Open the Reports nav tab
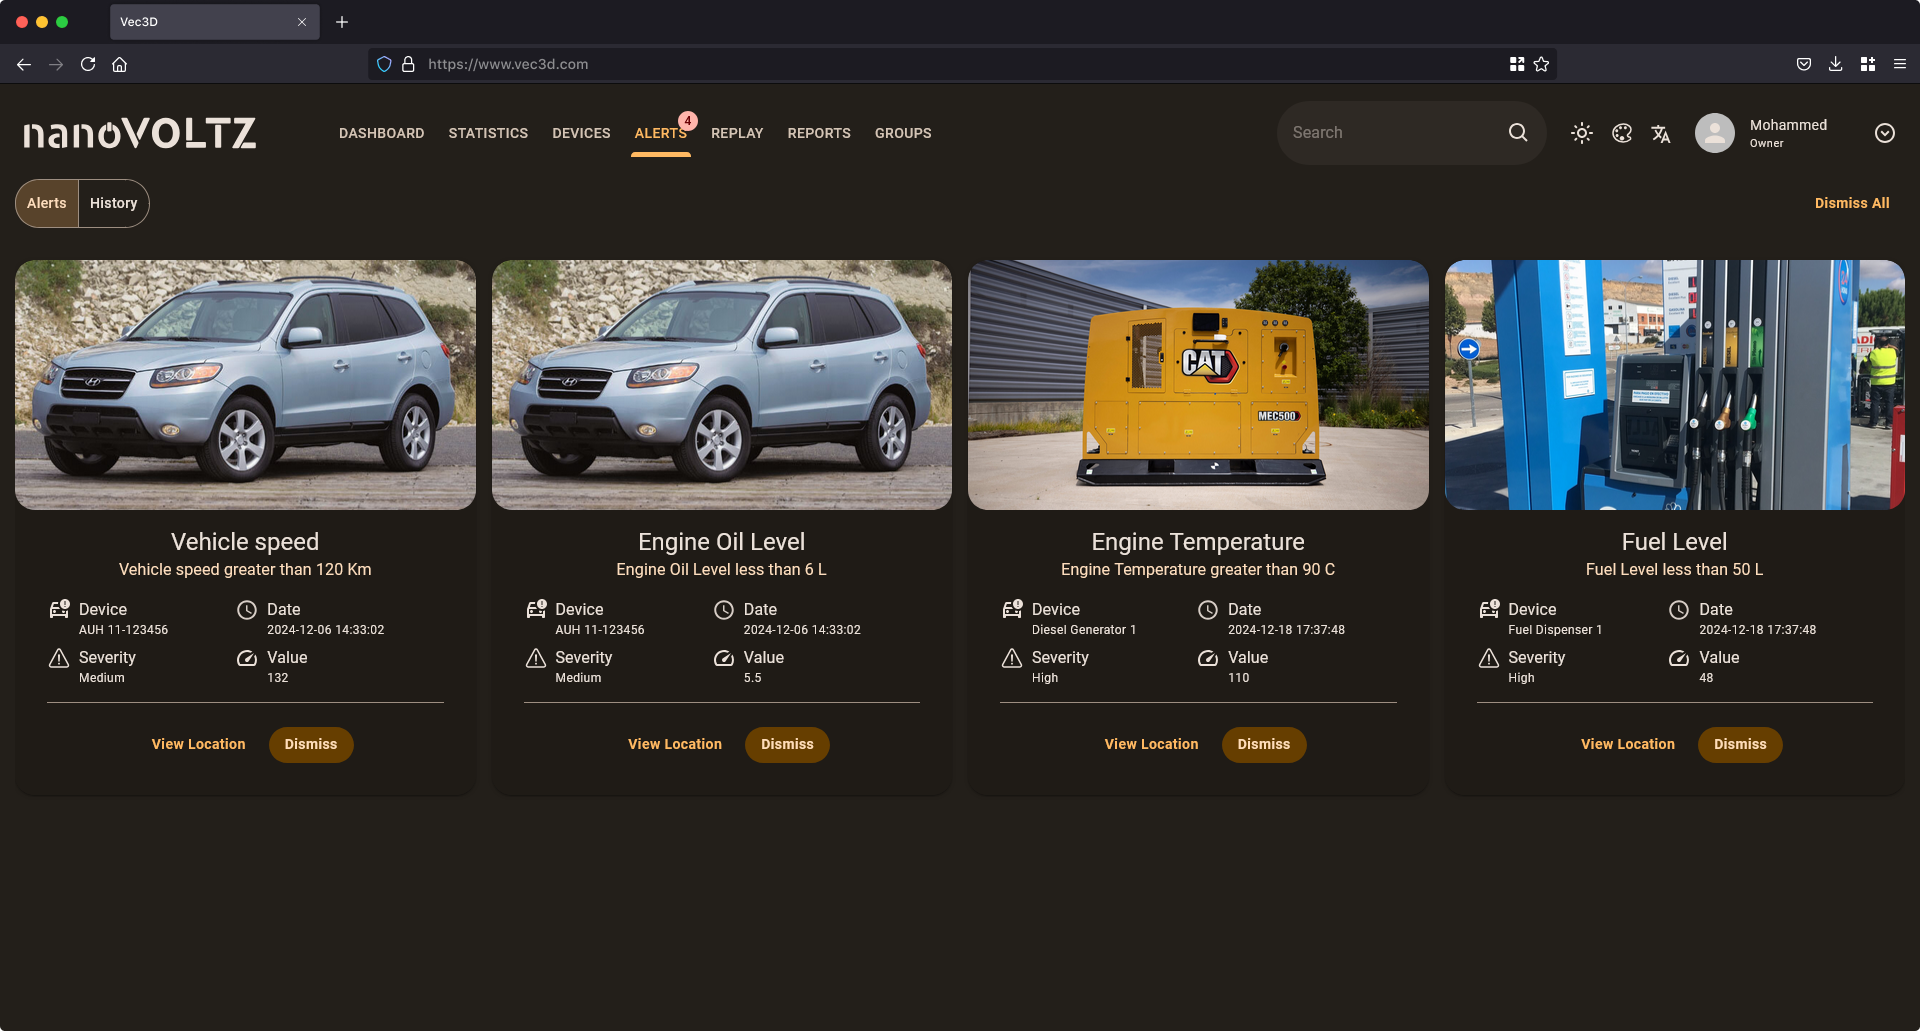Viewport: 1920px width, 1031px height. [819, 133]
